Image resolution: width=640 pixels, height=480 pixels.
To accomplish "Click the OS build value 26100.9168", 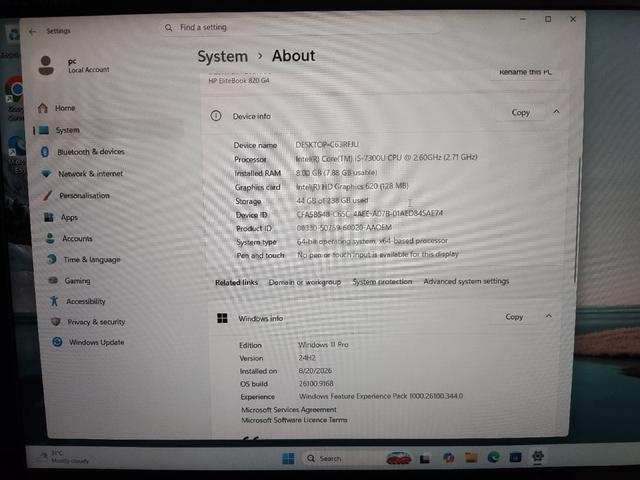I will pos(316,384).
